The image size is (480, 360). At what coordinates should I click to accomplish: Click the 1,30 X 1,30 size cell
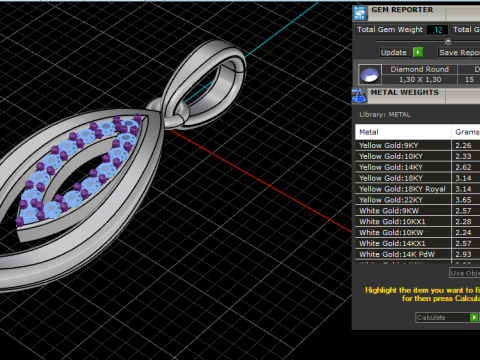point(419,80)
